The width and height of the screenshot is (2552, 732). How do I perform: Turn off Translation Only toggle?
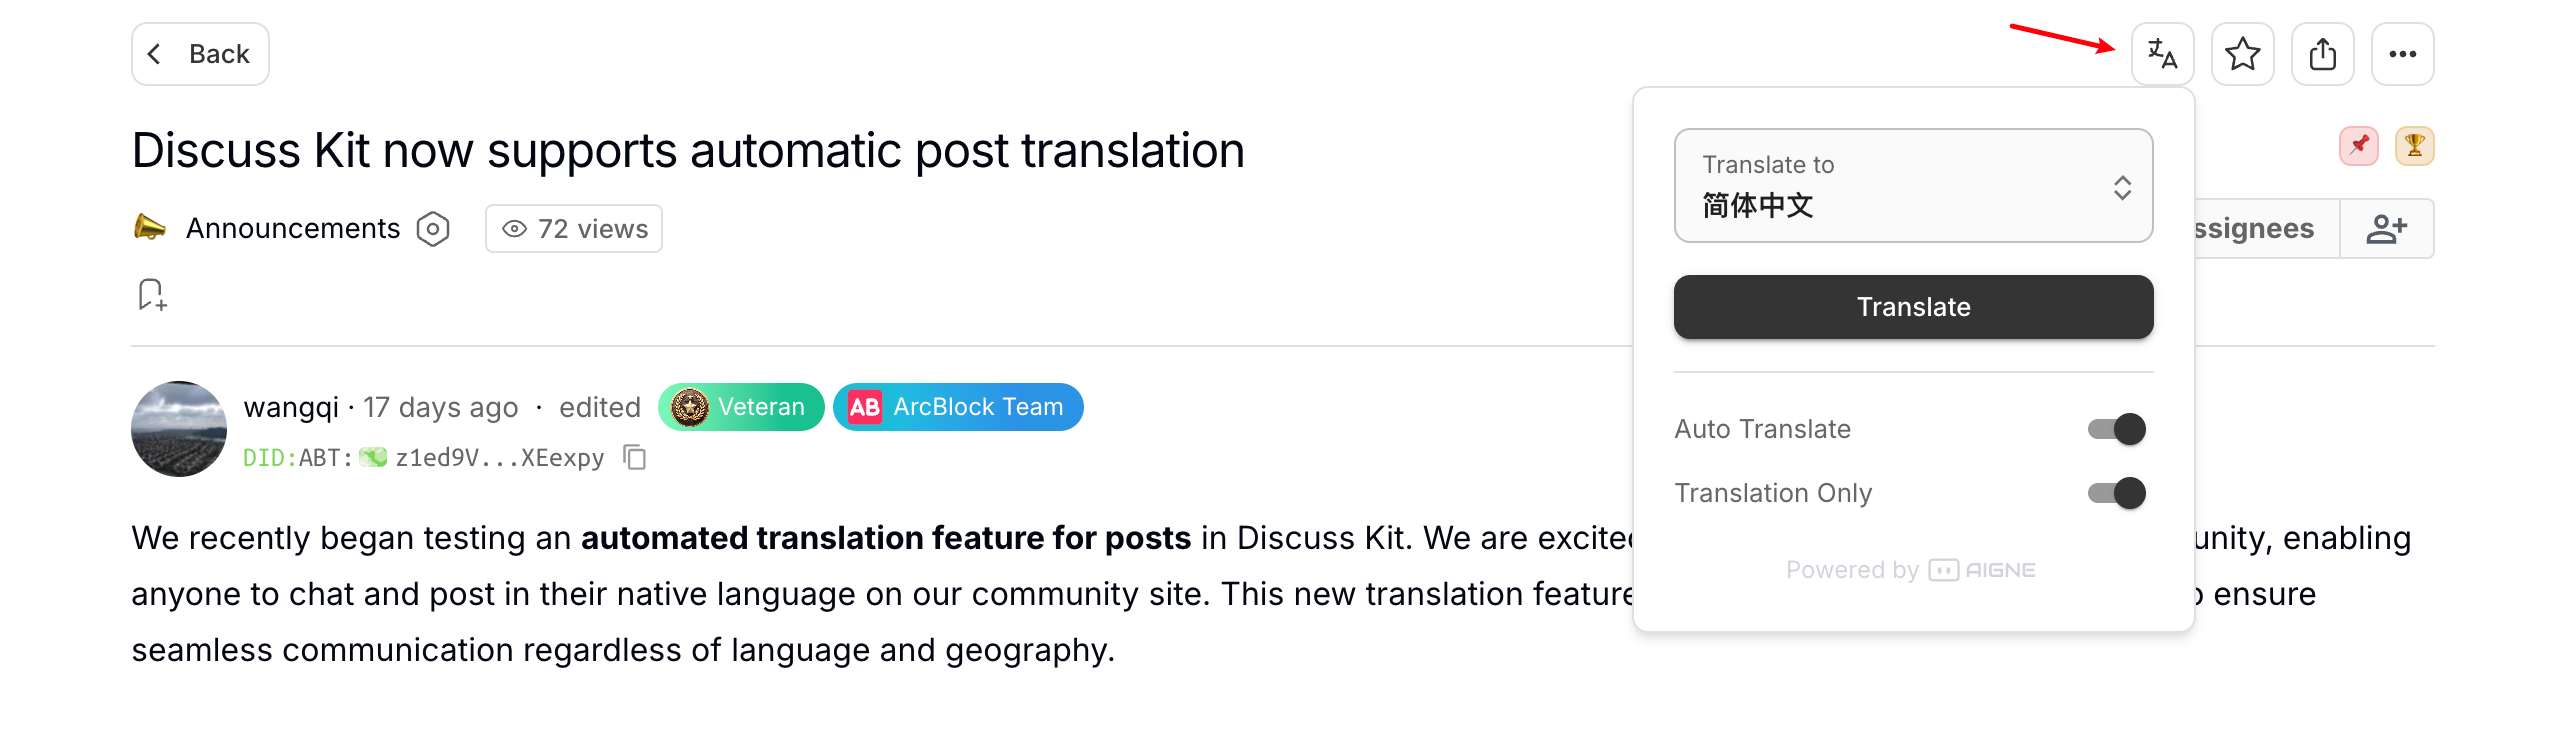tap(2117, 493)
